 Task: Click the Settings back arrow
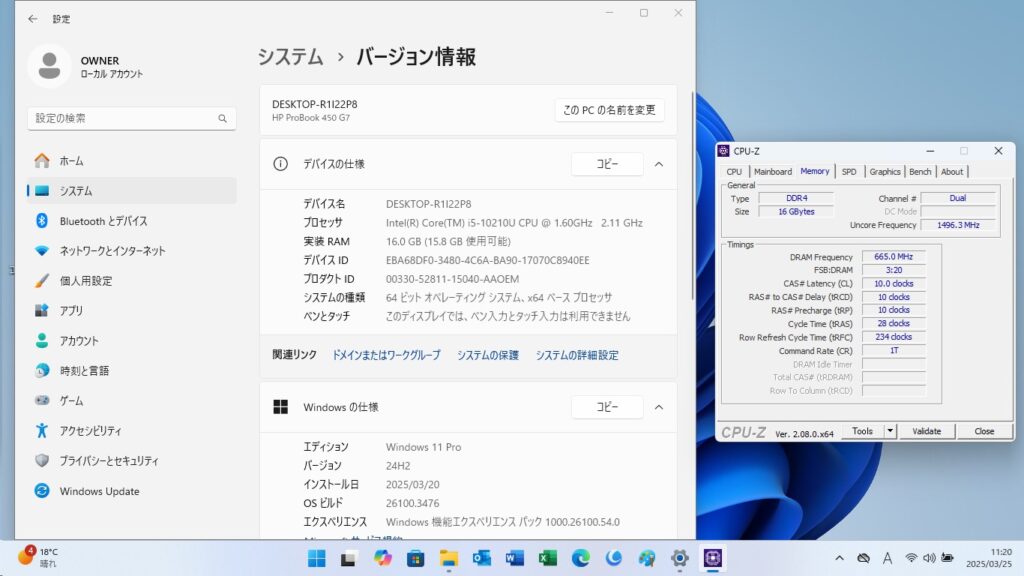33,19
